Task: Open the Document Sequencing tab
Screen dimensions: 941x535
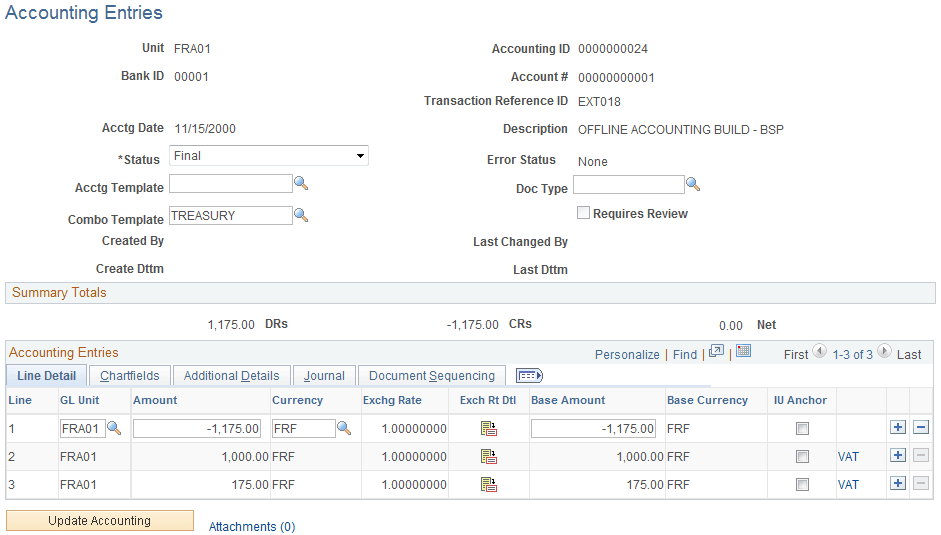Action: 432,376
